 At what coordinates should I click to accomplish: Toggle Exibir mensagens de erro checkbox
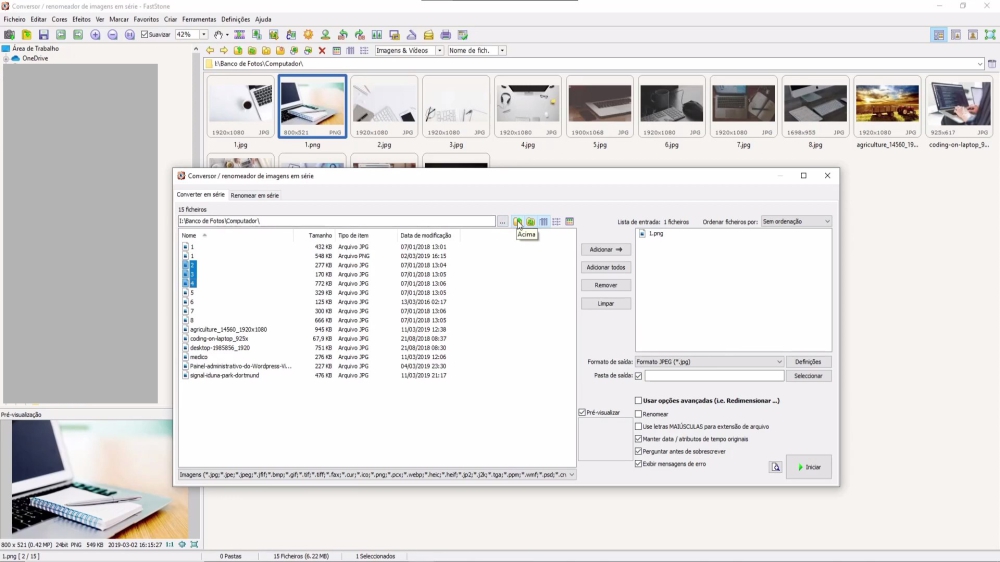638,464
